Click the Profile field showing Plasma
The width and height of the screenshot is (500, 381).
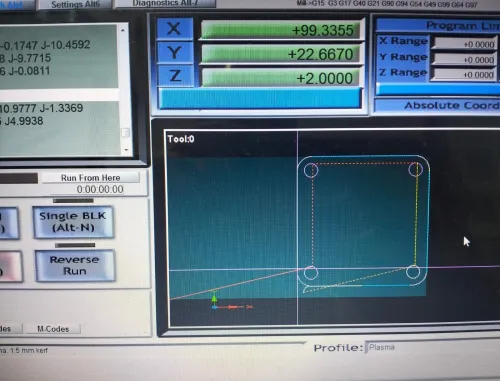(x=433, y=347)
